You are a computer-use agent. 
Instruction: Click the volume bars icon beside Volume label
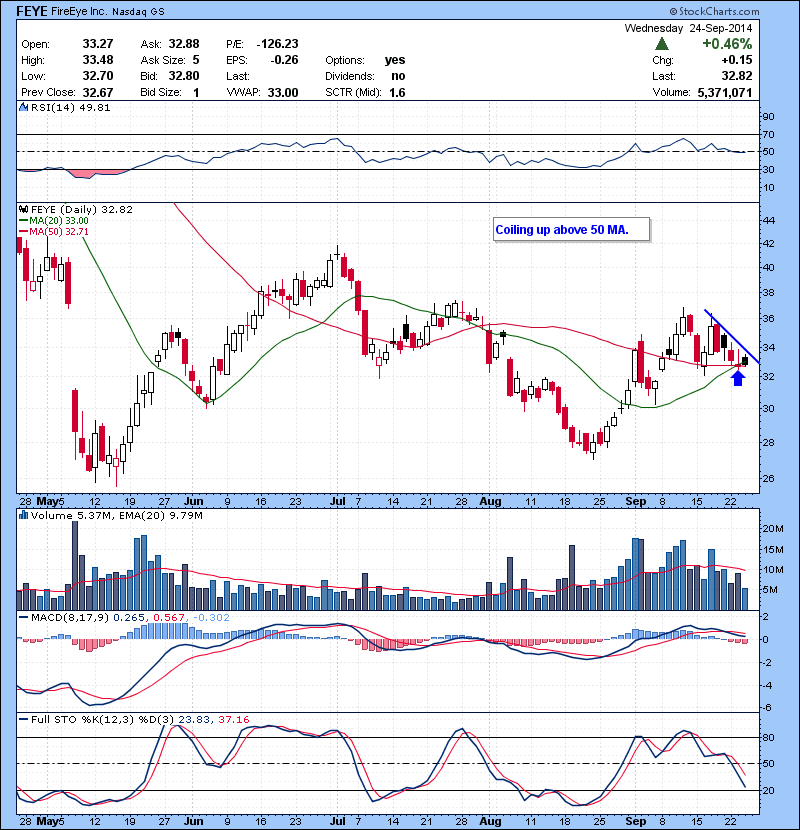click(x=23, y=515)
